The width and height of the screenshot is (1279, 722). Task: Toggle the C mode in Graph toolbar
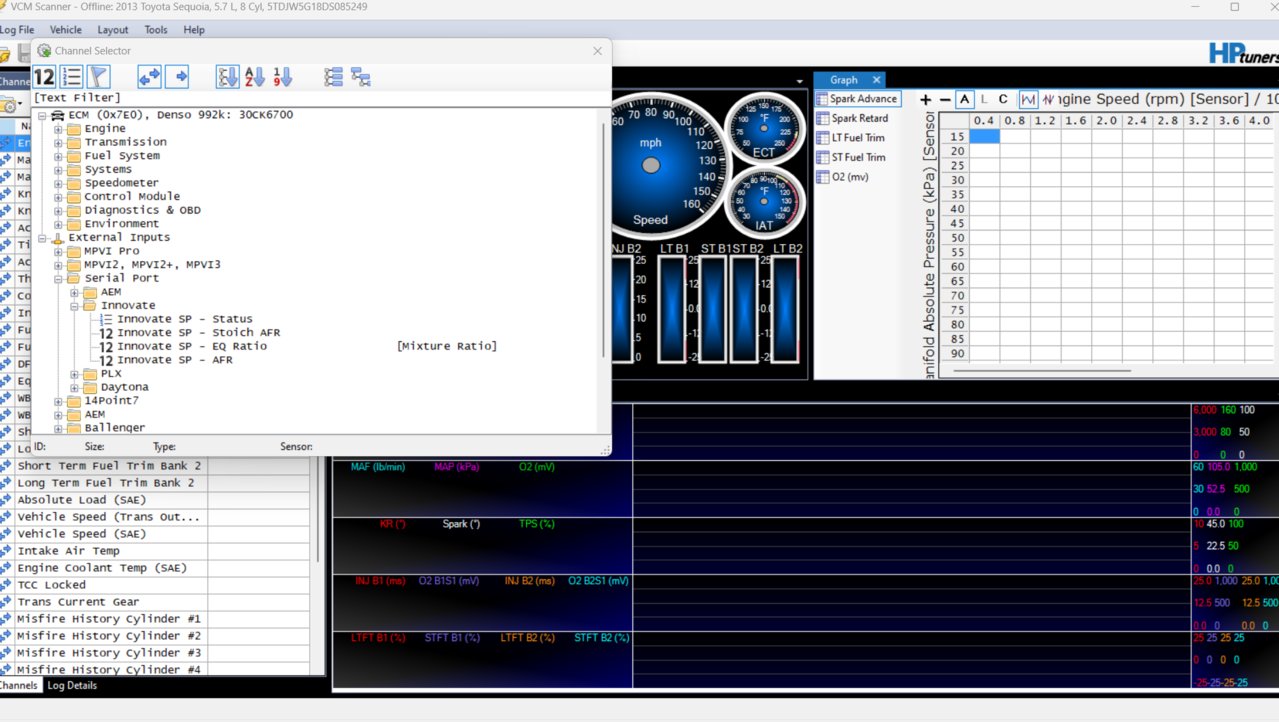pyautogui.click(x=1003, y=99)
